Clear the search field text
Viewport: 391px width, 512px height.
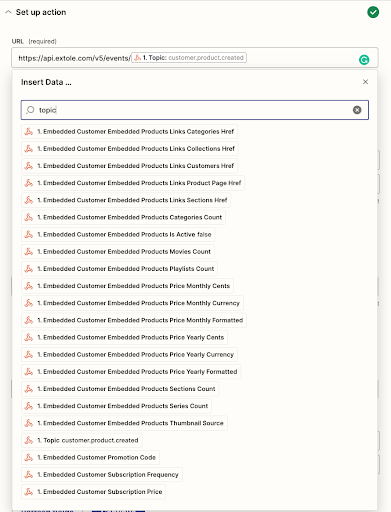357,110
